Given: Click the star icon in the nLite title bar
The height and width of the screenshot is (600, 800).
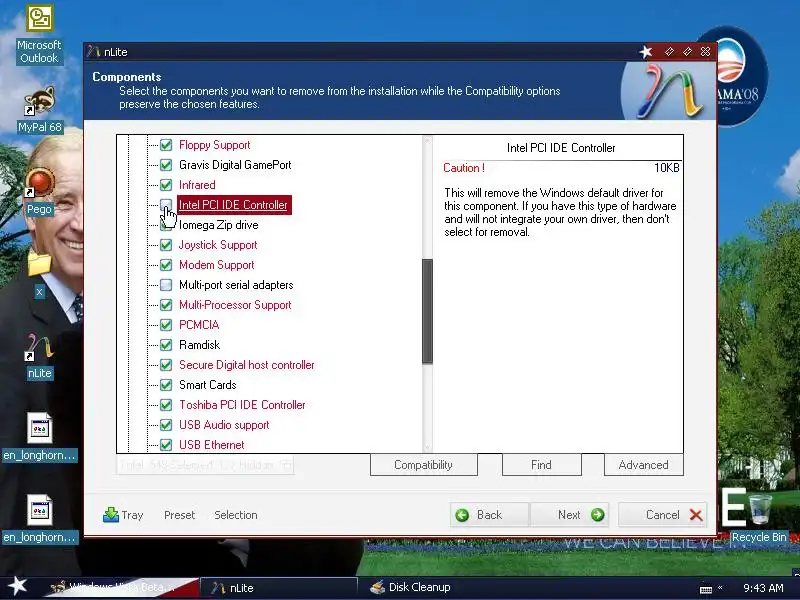Looking at the screenshot, I should point(646,52).
